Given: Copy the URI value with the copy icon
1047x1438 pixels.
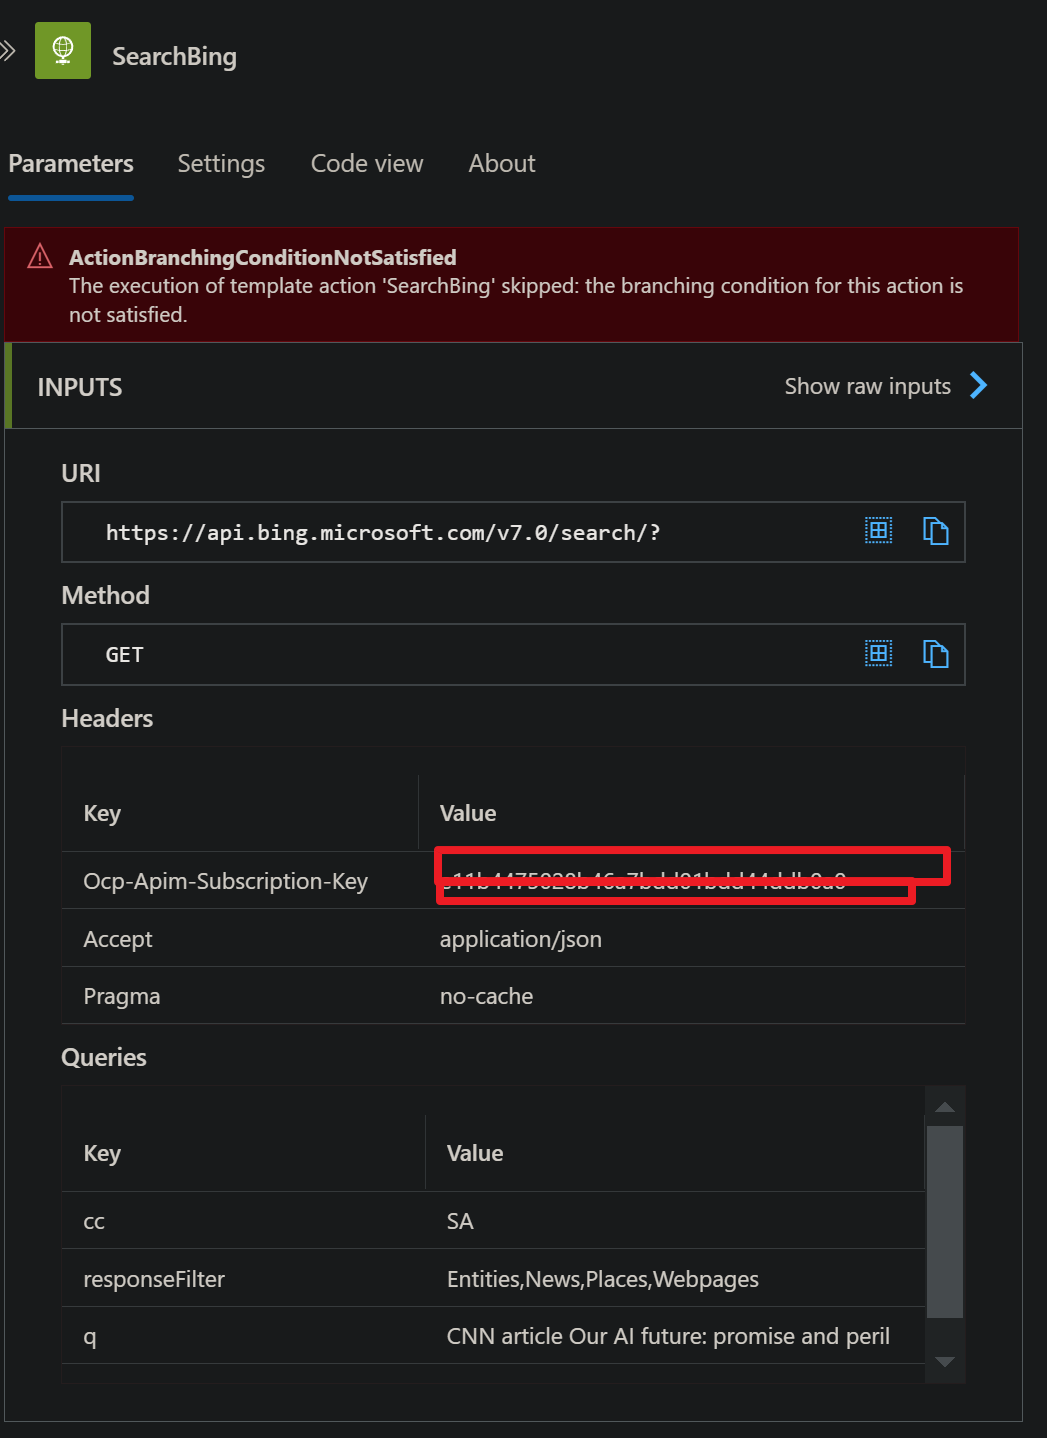Looking at the screenshot, I should [935, 531].
